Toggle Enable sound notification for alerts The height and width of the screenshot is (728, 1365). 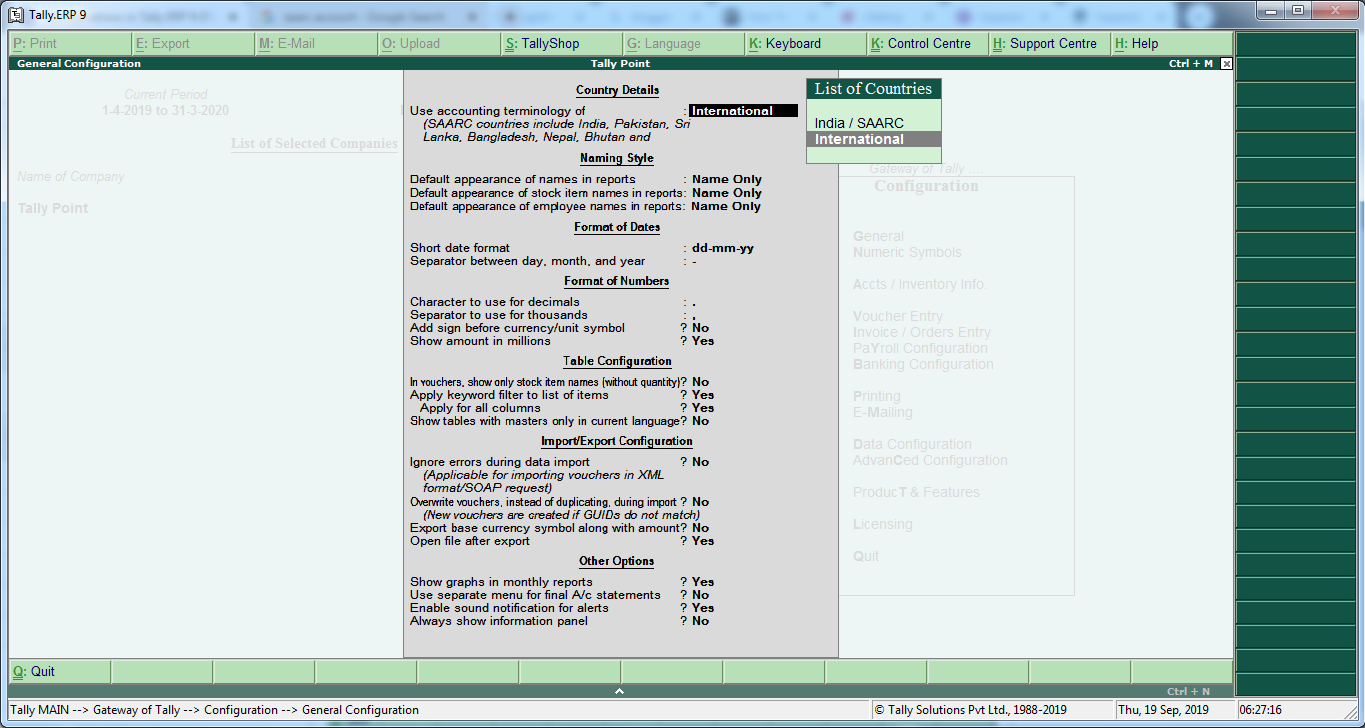coord(703,608)
